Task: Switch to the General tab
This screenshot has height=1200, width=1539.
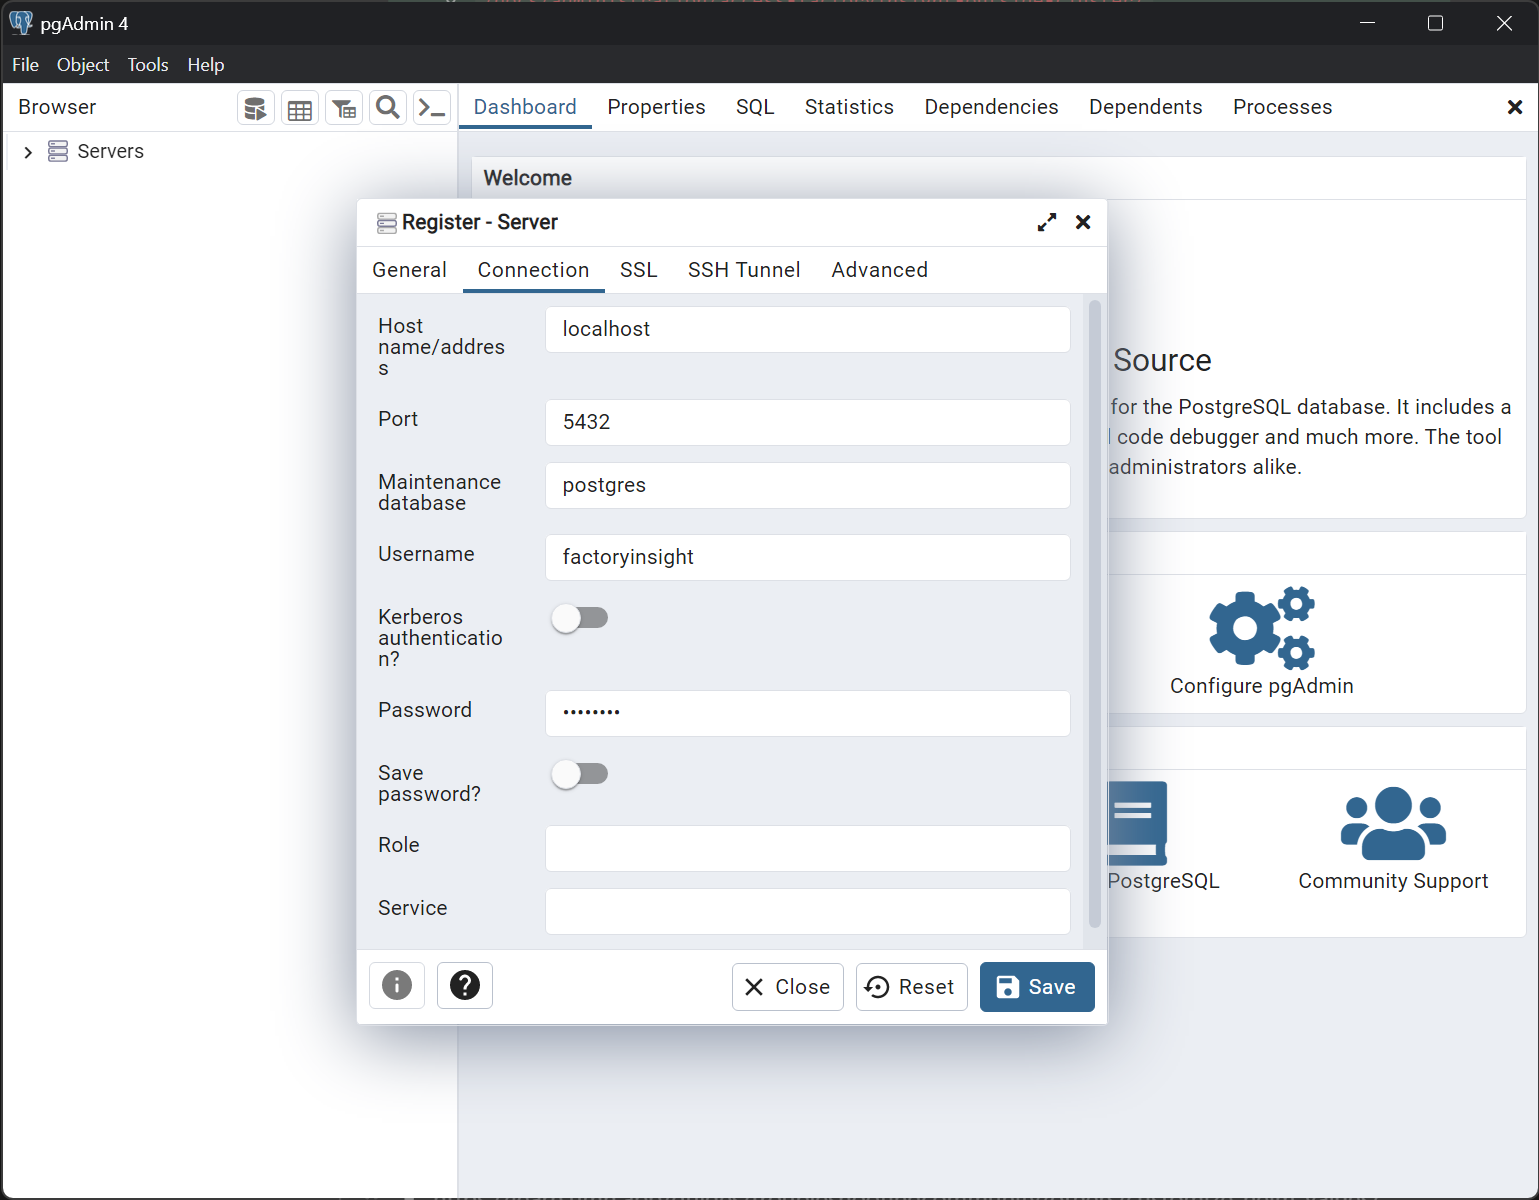Action: pyautogui.click(x=409, y=270)
